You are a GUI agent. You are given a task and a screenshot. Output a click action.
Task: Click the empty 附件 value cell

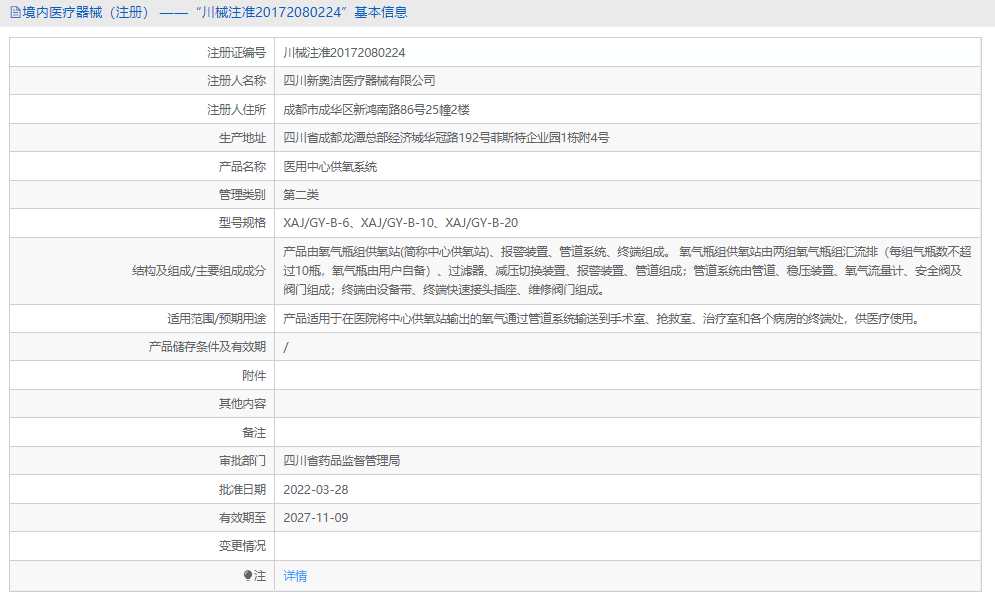(500, 375)
